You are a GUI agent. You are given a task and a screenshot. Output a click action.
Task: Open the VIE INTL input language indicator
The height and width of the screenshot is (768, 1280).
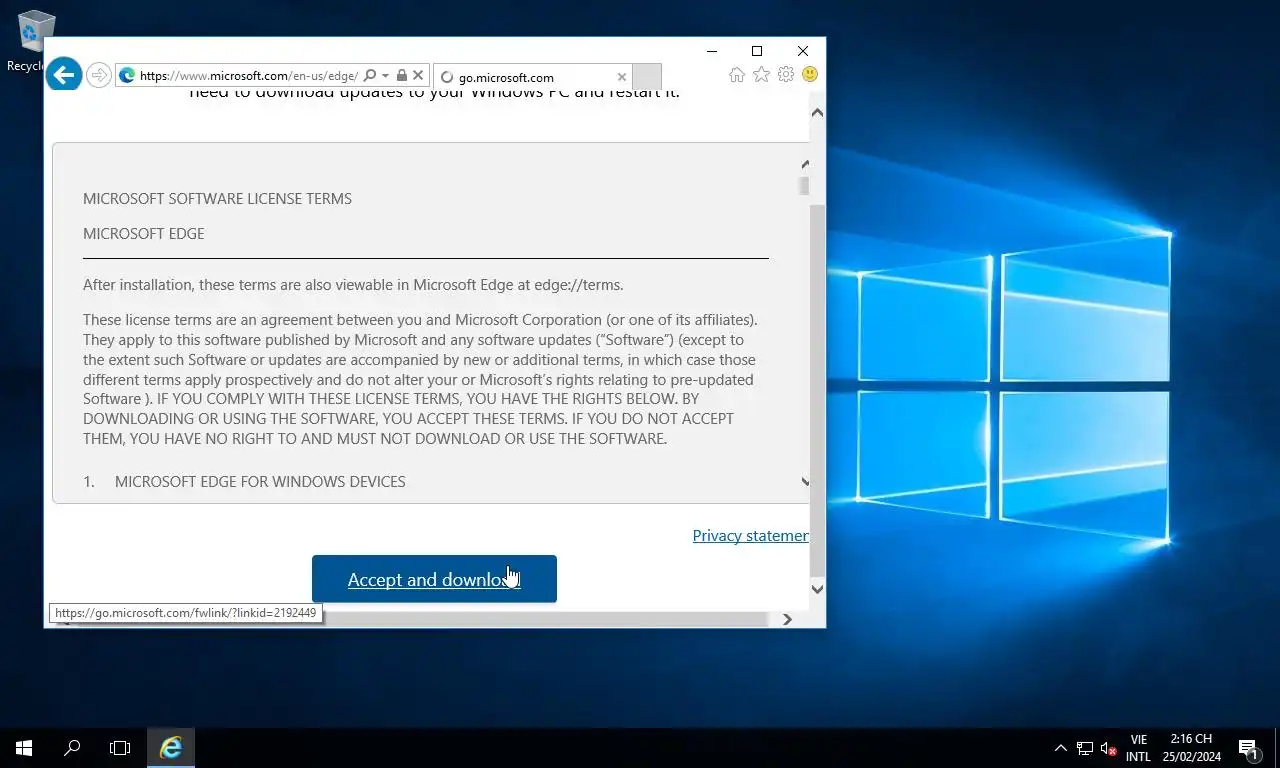click(x=1138, y=748)
